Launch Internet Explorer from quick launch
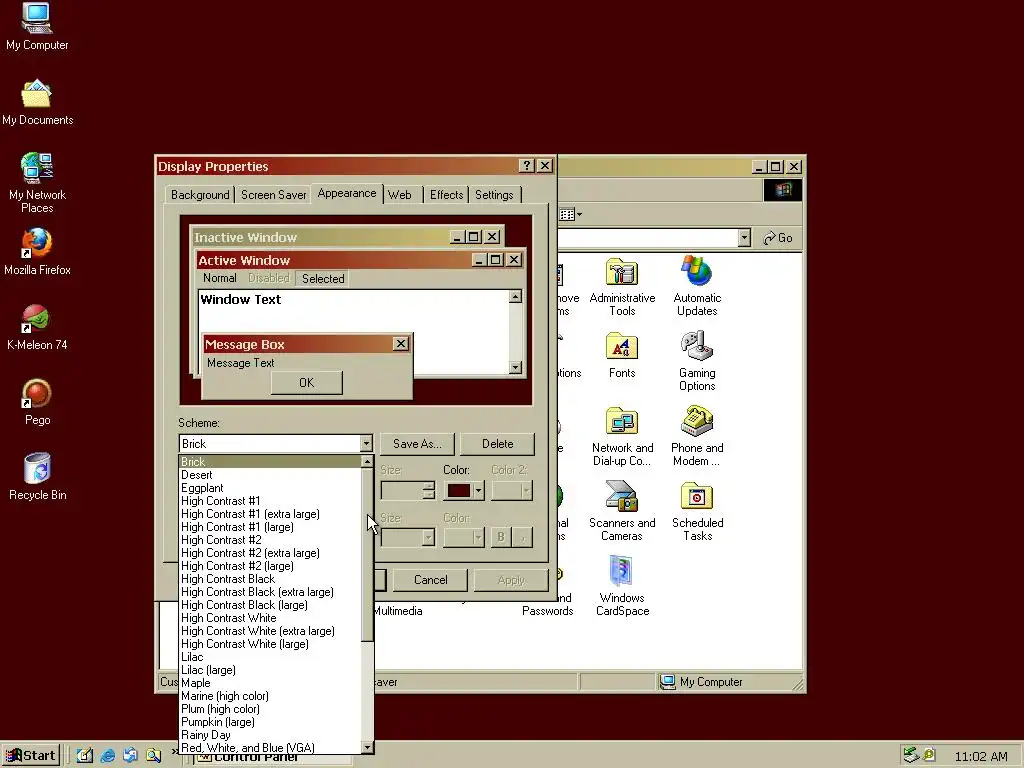Screen dimensions: 1024x768 [x=108, y=756]
